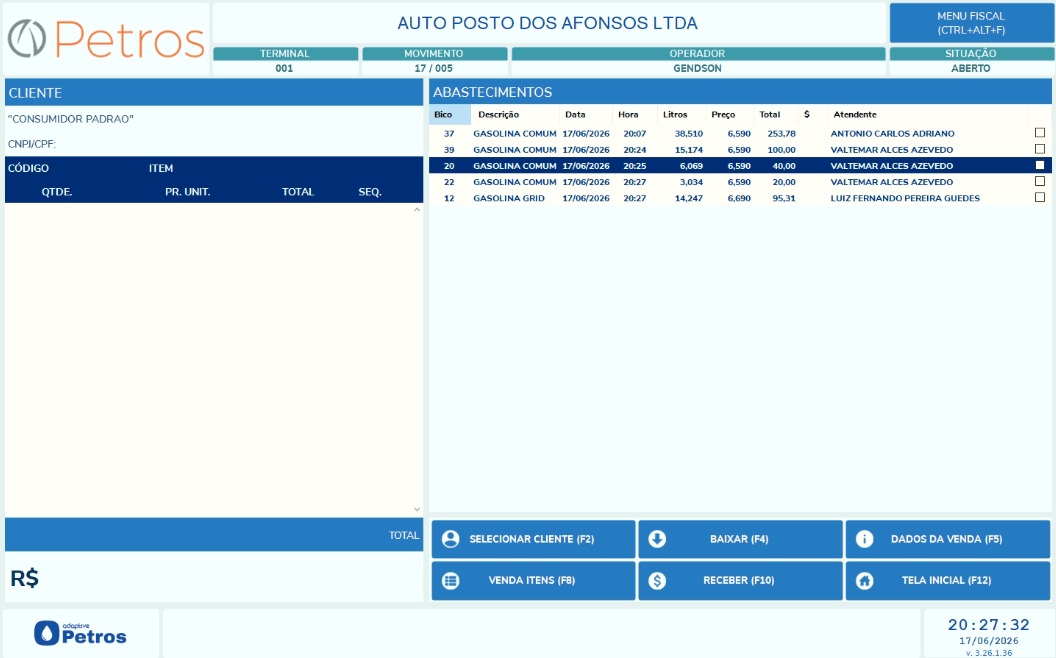Click the 6,690 price cell
The height and width of the screenshot is (658, 1056).
click(739, 198)
